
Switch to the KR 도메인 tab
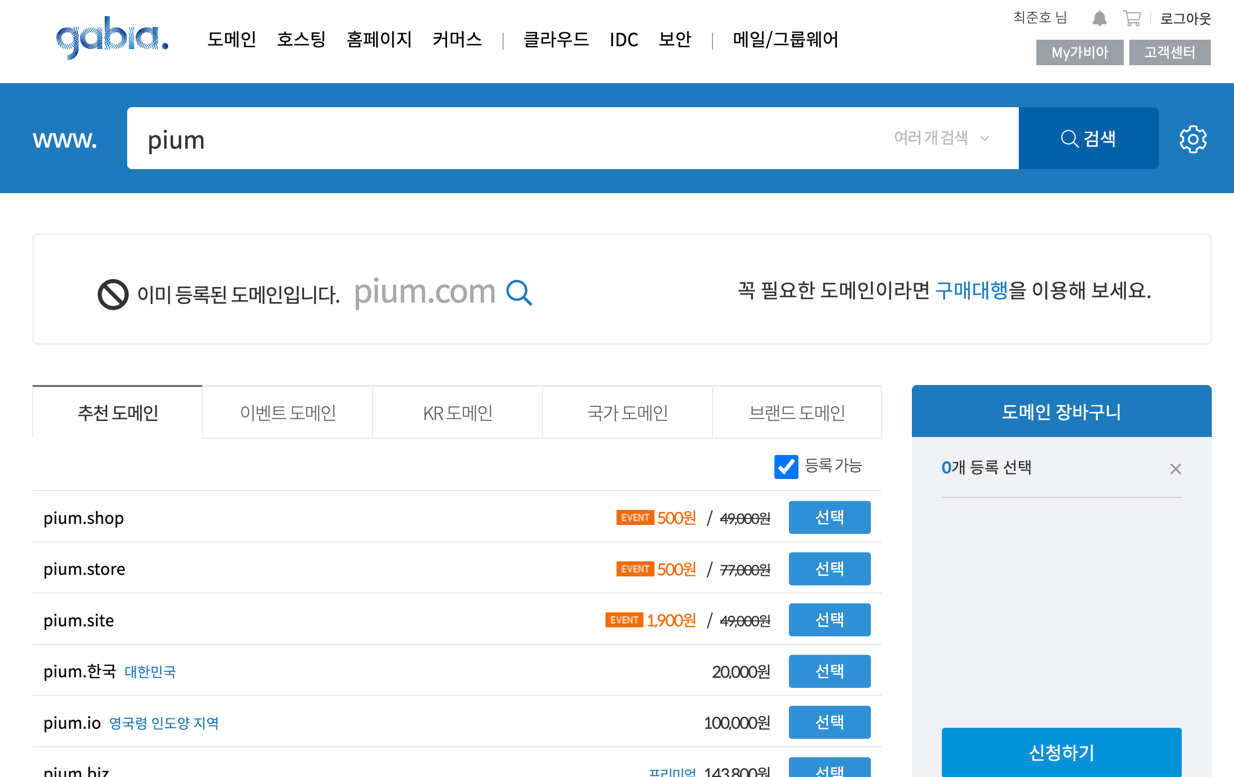(457, 413)
